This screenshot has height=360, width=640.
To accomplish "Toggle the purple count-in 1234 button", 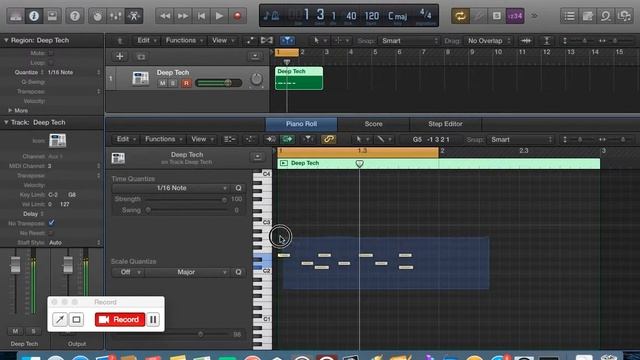I will 515,16.
